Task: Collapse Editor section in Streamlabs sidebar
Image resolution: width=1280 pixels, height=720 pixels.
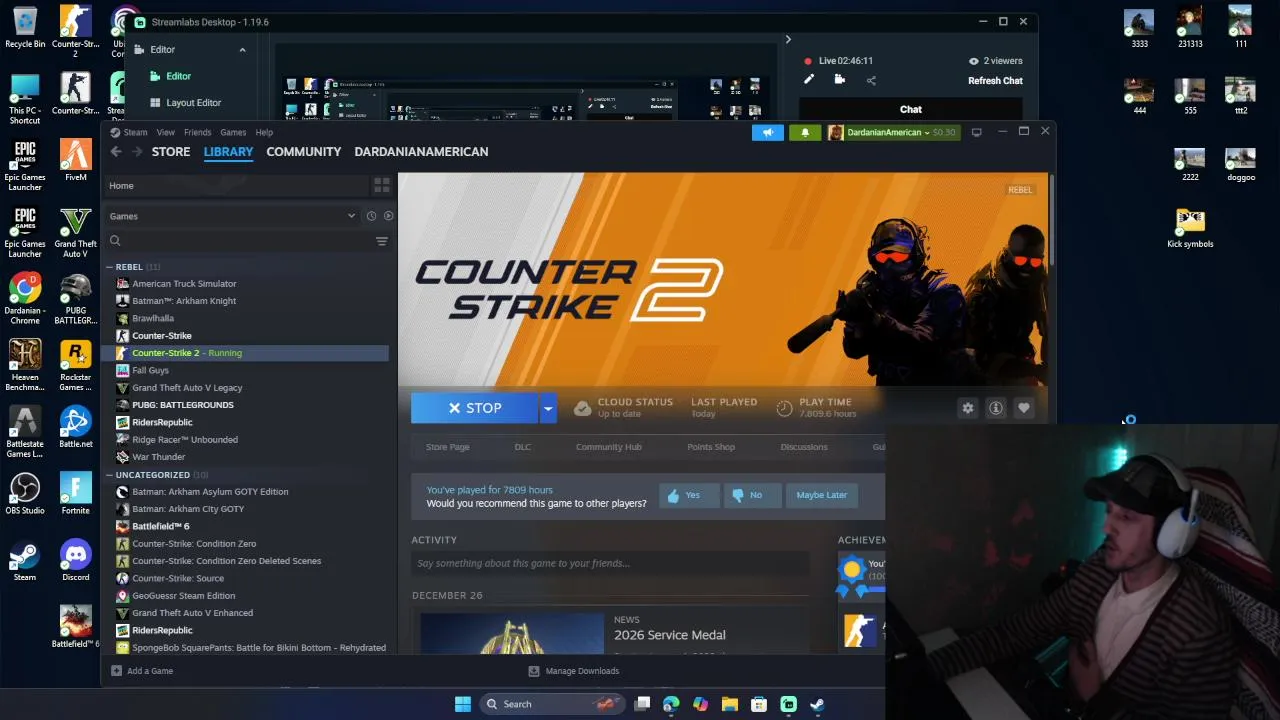Action: click(x=242, y=50)
